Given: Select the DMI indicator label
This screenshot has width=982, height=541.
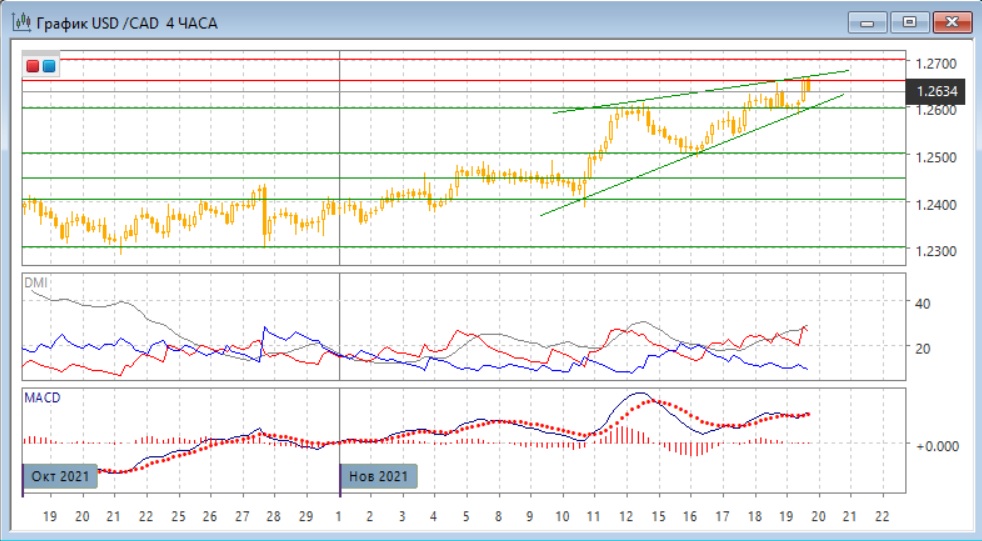Looking at the screenshot, I should pos(35,283).
